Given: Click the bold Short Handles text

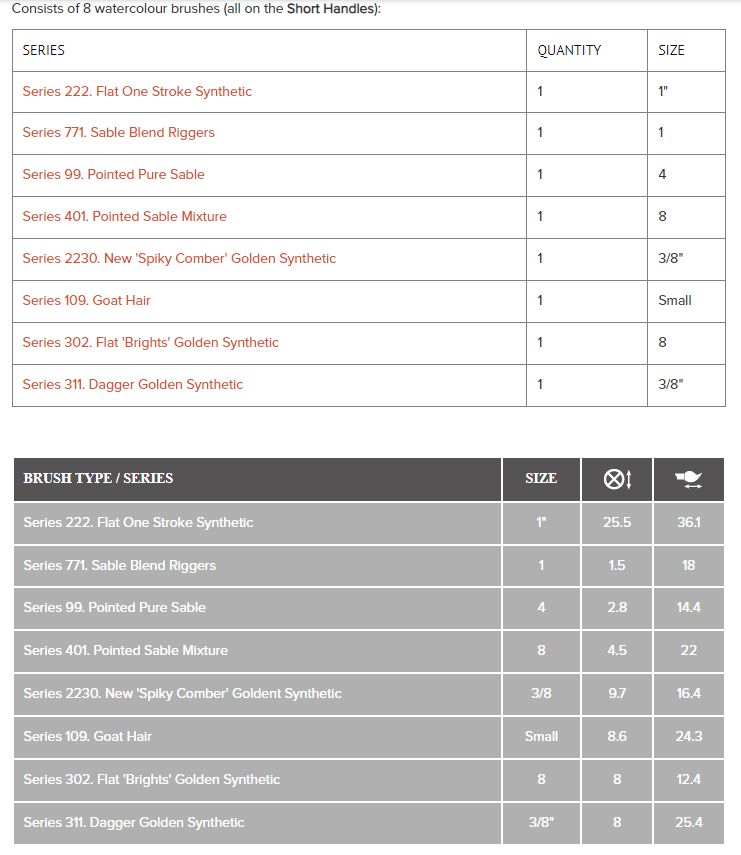Looking at the screenshot, I should [x=330, y=9].
